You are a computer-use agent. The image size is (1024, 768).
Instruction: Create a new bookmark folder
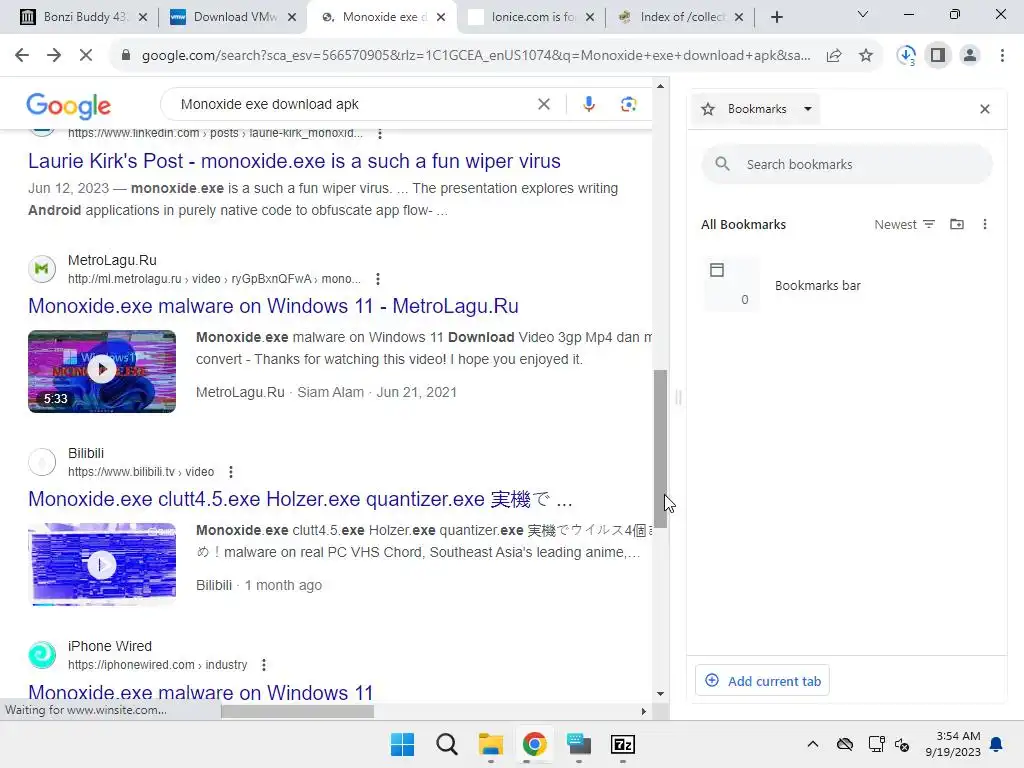tap(957, 225)
